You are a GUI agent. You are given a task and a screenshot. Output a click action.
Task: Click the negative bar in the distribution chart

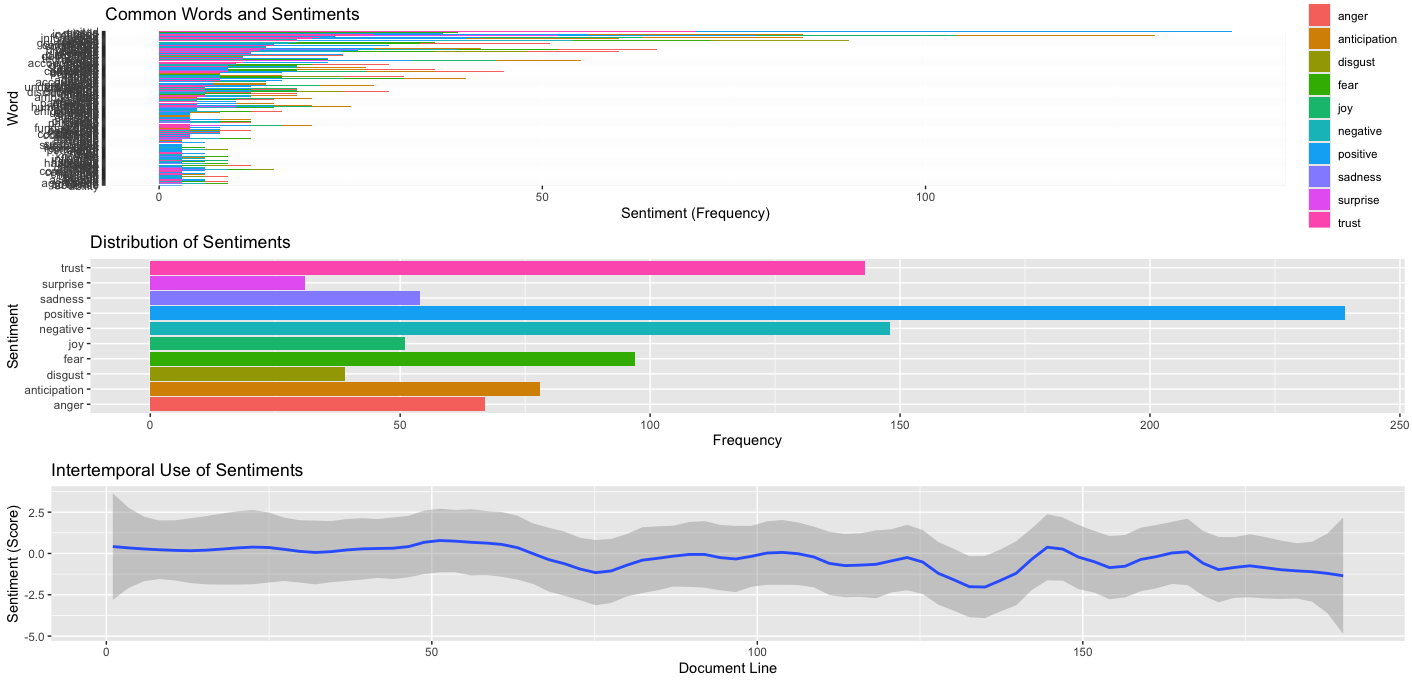[519, 329]
